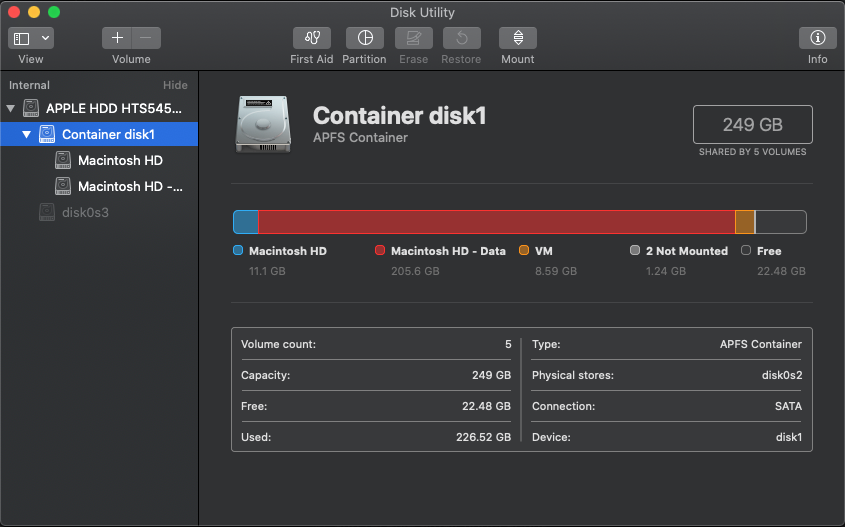
Task: Click the "22.48 GB" value under Free legend
Action: pyautogui.click(x=781, y=271)
